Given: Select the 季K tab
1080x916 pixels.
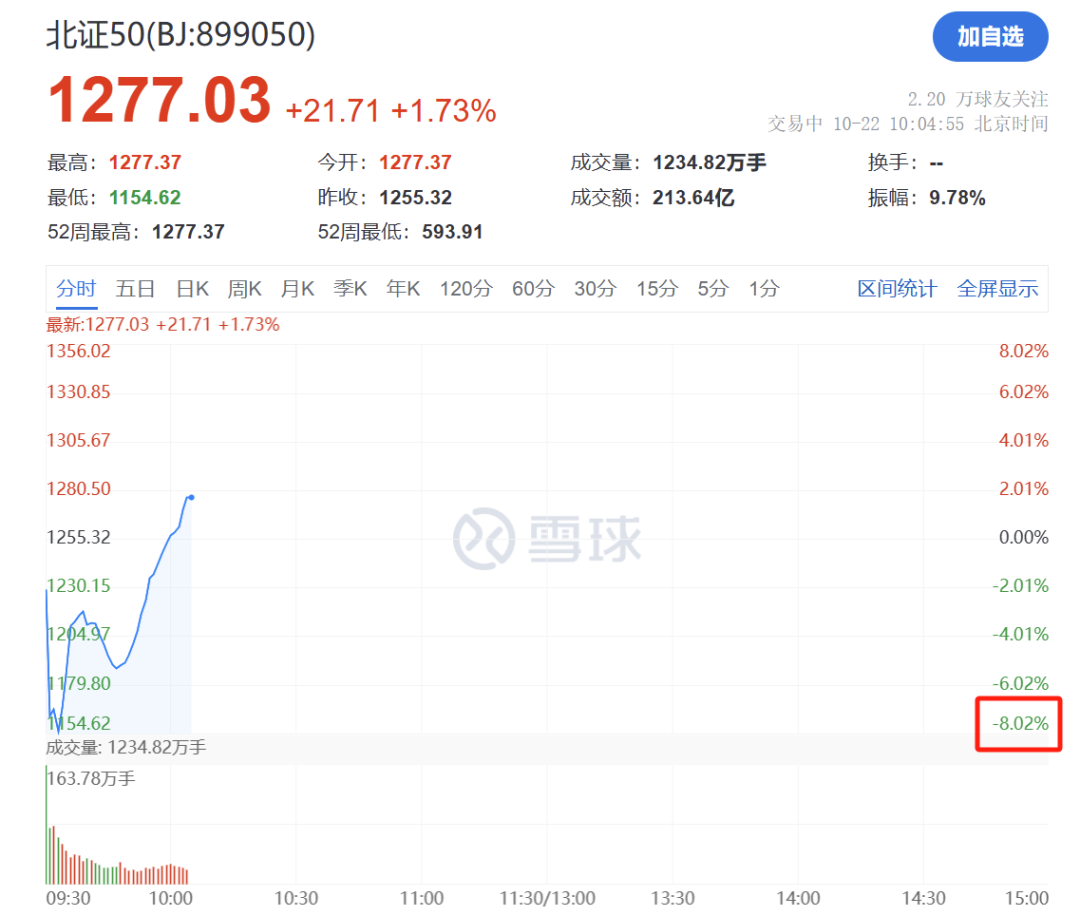Looking at the screenshot, I should [x=350, y=289].
